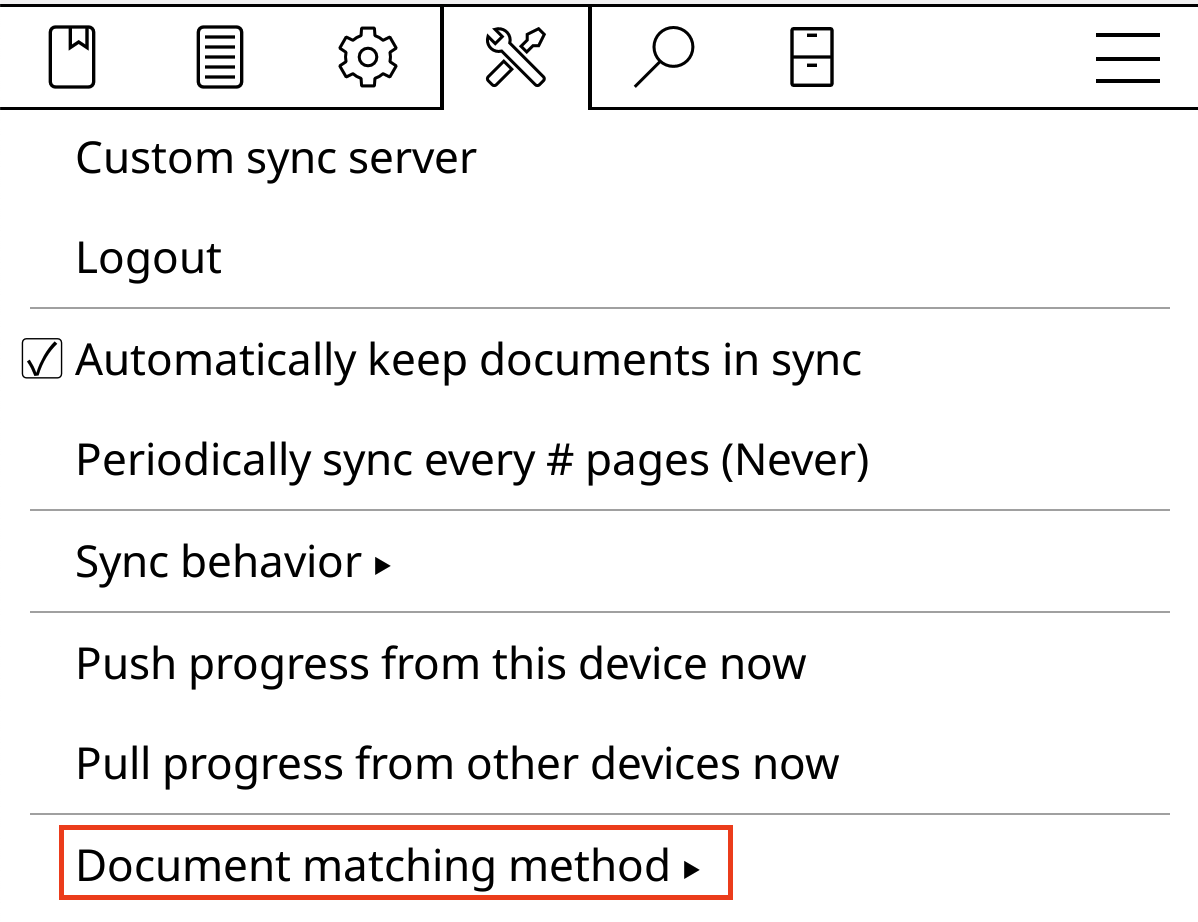Open the search magnifier icon
This screenshot has height=922, width=1198.
[663, 57]
